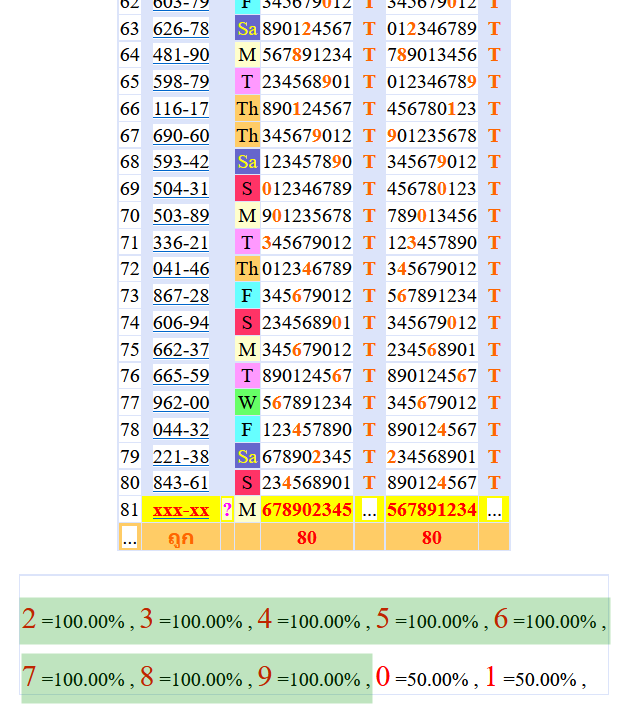This screenshot has width=637, height=713.
Task: Open the 598-79 result link
Action: coord(181,82)
